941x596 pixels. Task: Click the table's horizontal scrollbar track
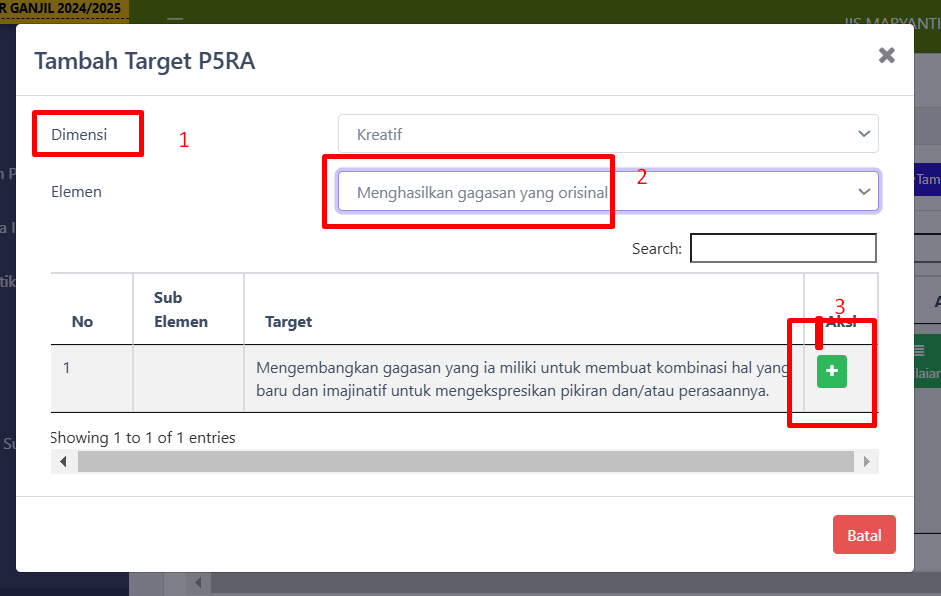(465, 462)
